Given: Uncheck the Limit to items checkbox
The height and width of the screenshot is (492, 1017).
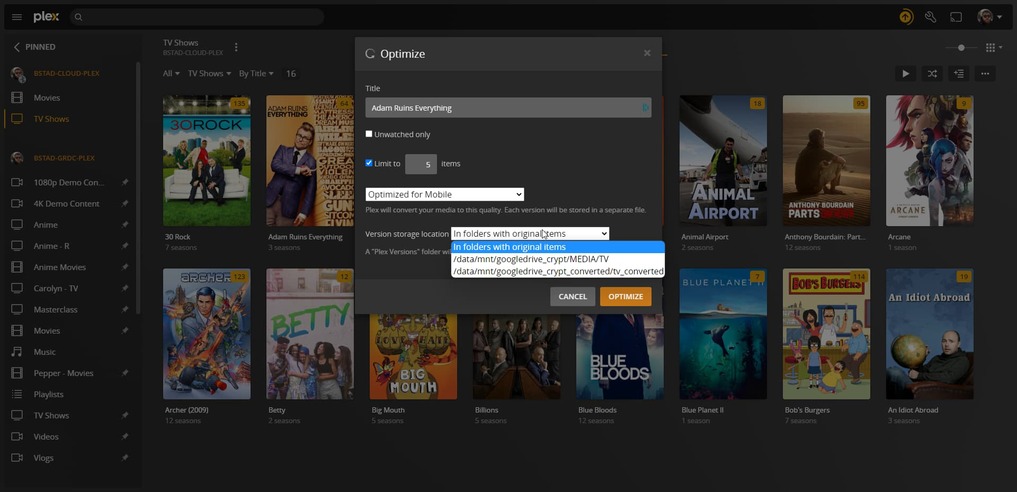Looking at the screenshot, I should tap(369, 163).
